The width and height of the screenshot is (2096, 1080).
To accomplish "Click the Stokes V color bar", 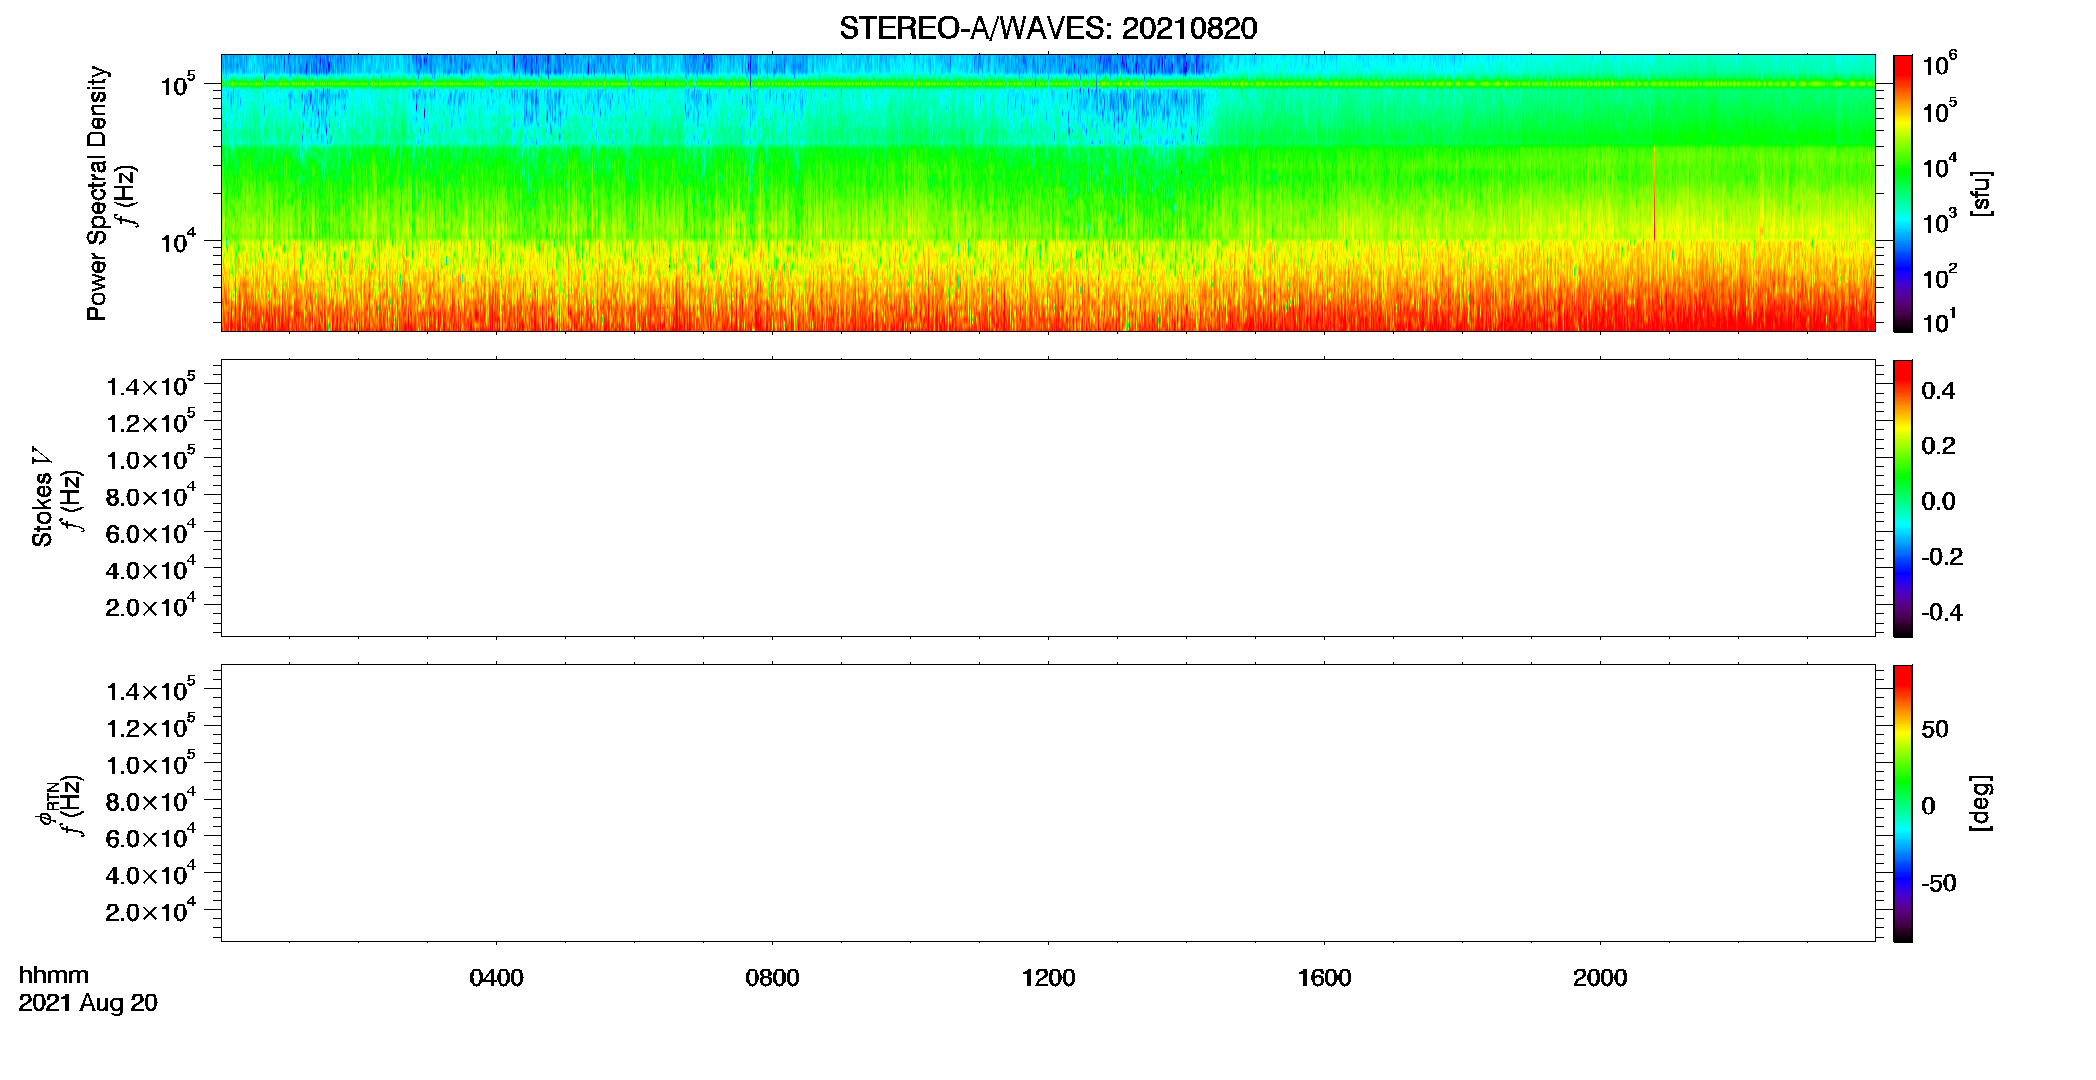I will pyautogui.click(x=1902, y=498).
